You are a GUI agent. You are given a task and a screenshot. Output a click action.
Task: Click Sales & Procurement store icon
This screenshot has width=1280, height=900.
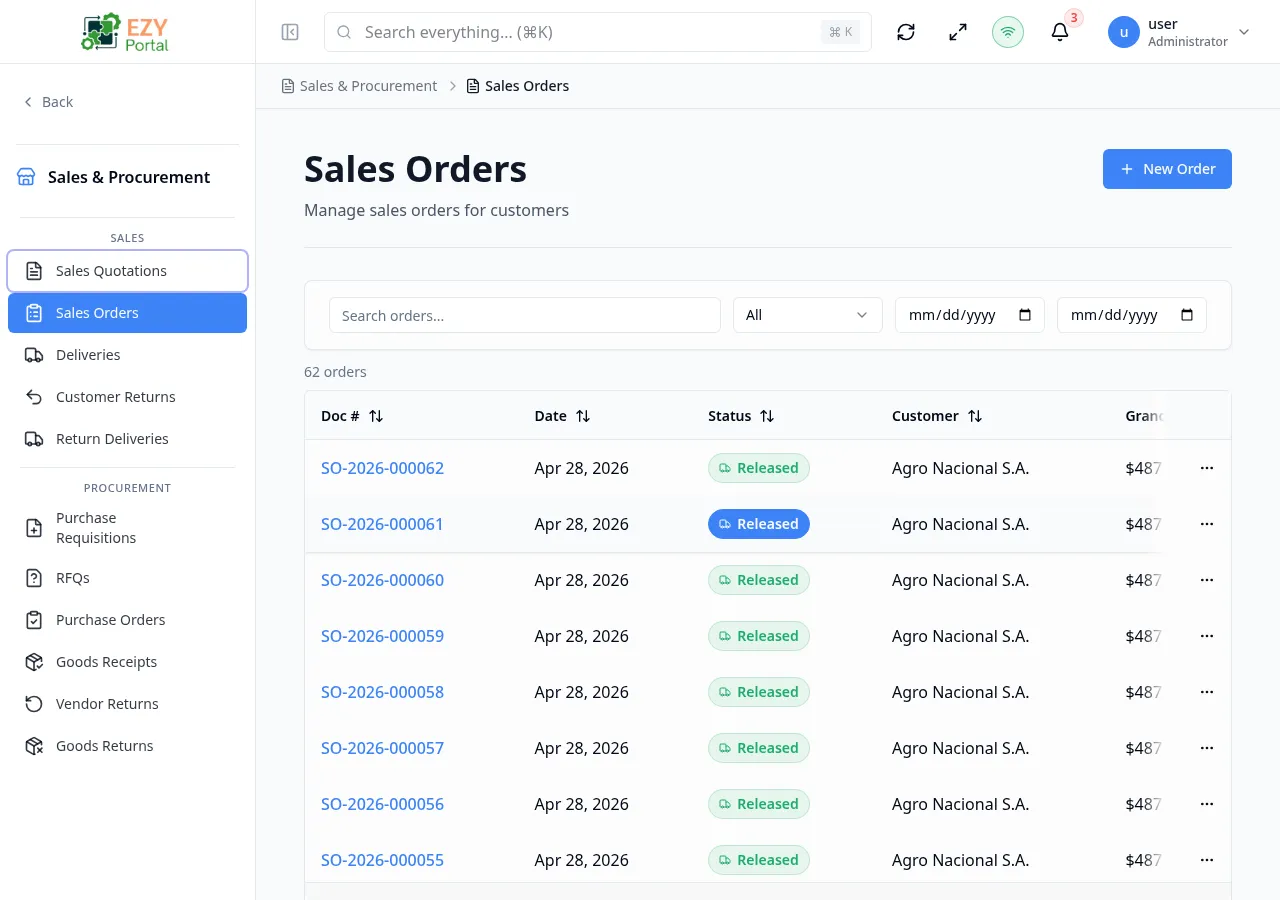click(x=26, y=177)
